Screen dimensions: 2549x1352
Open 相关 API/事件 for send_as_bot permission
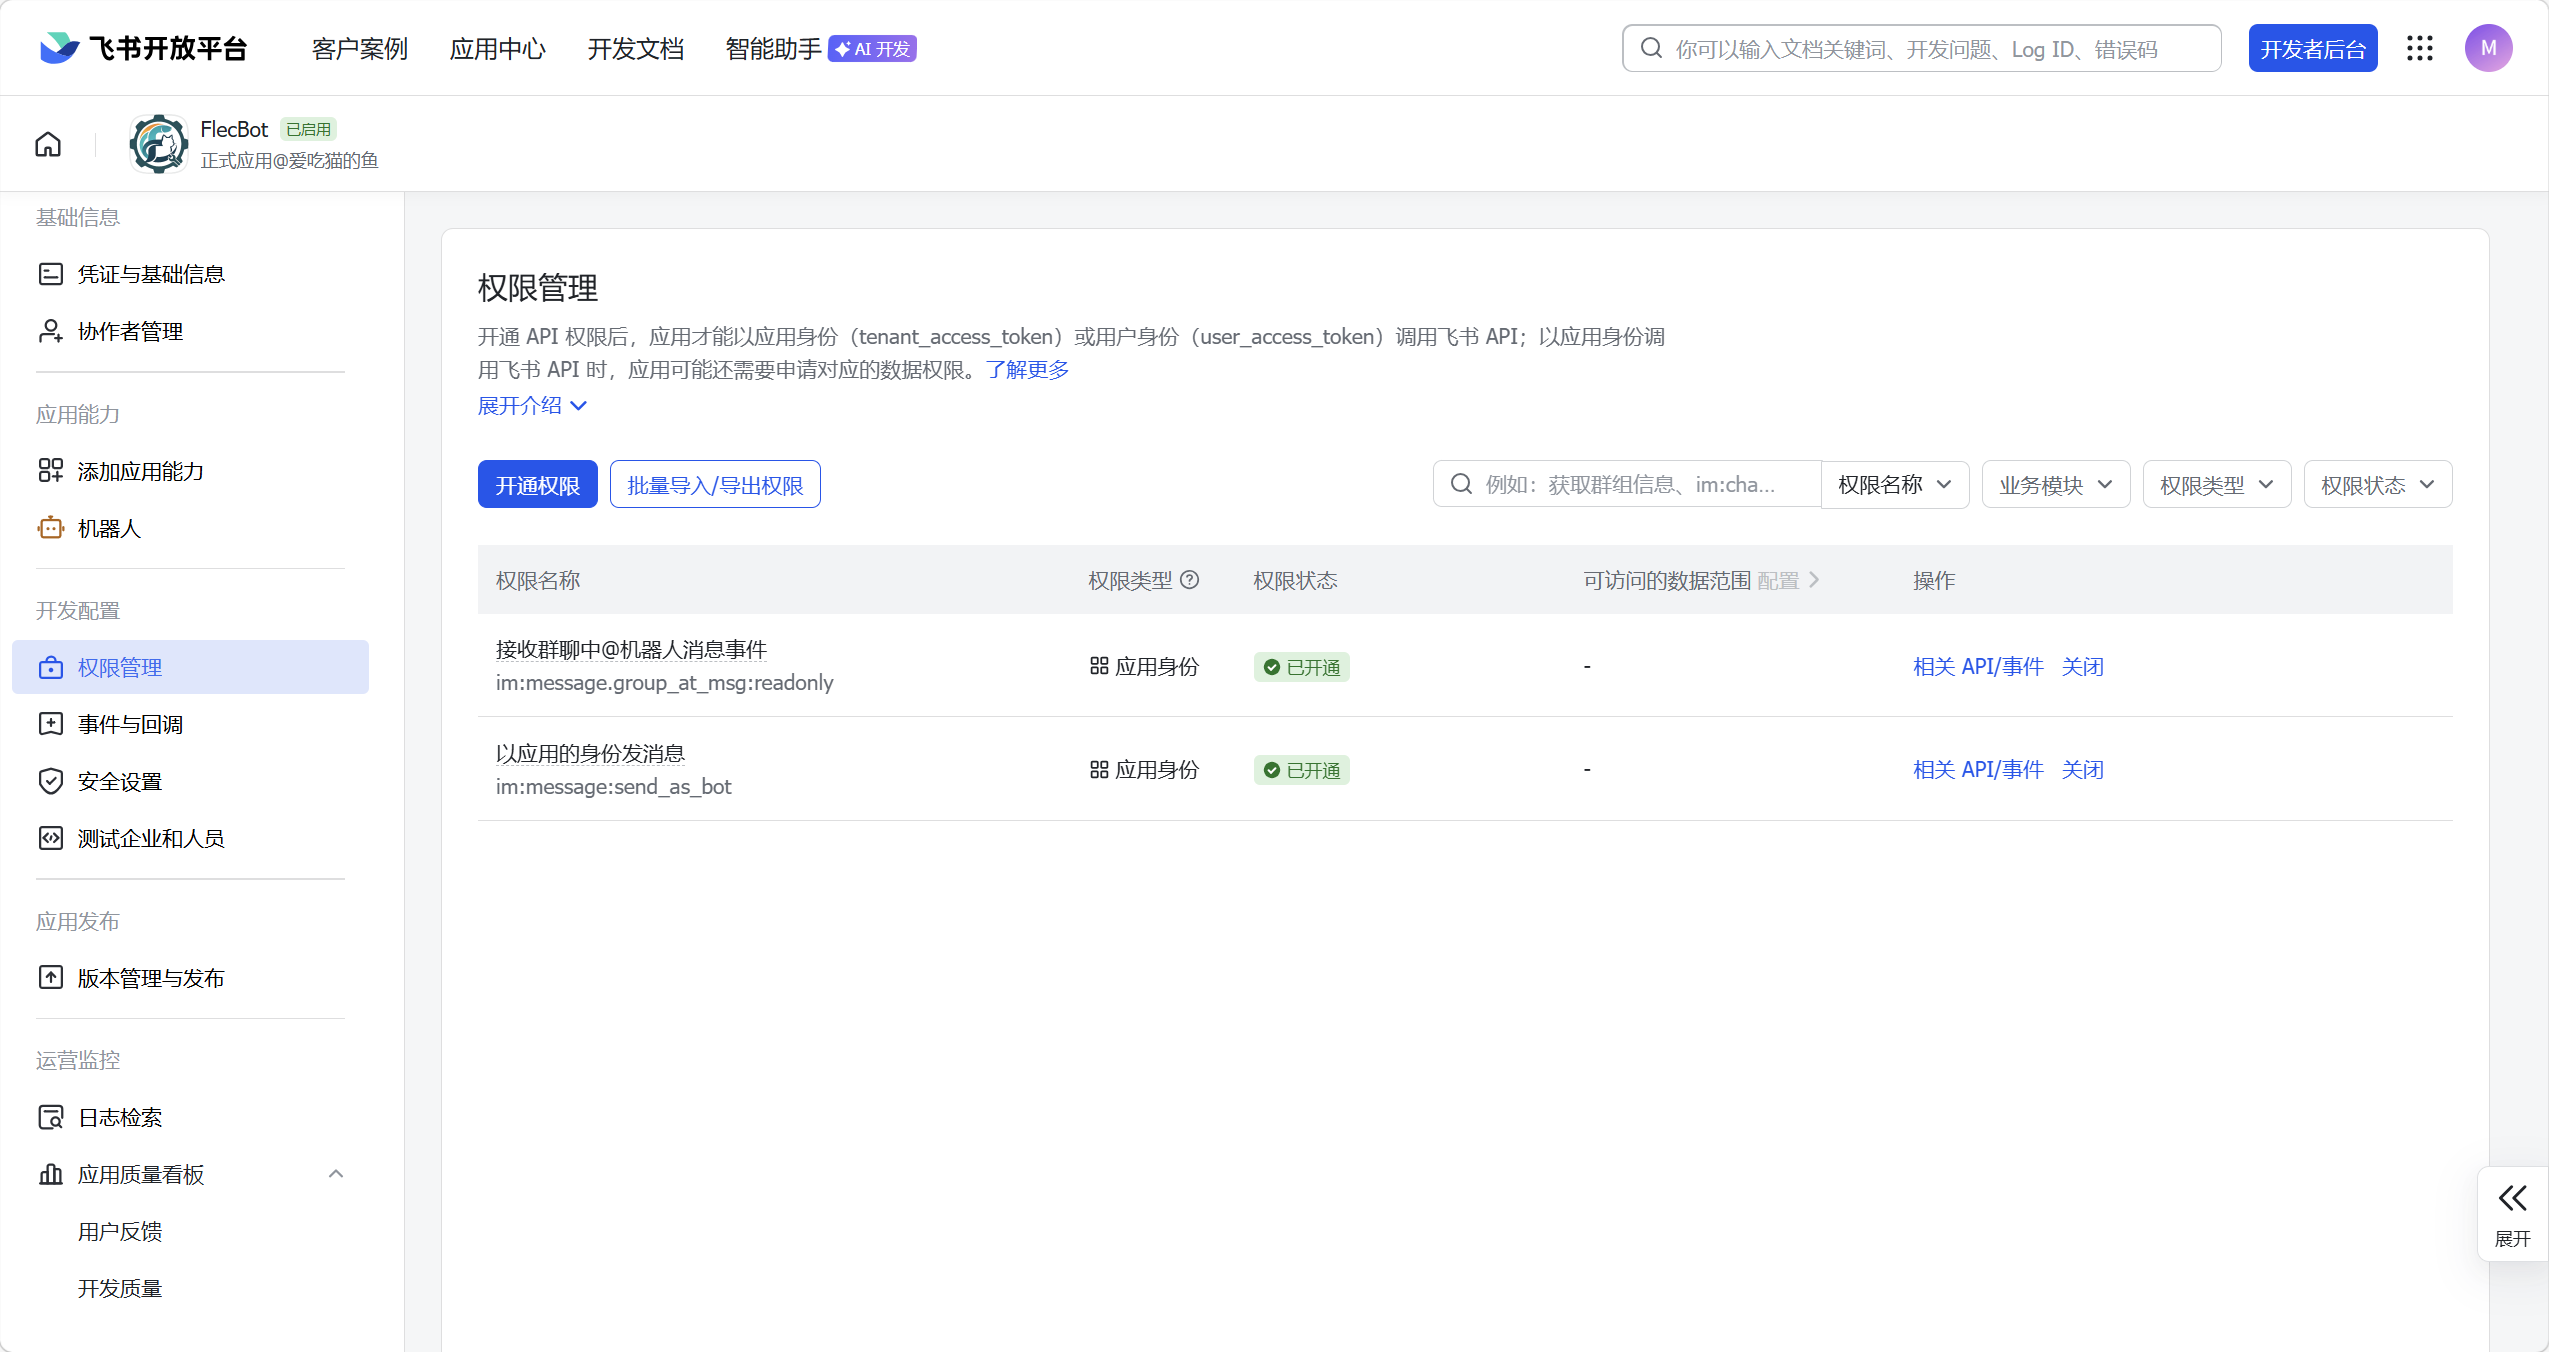(x=1978, y=769)
